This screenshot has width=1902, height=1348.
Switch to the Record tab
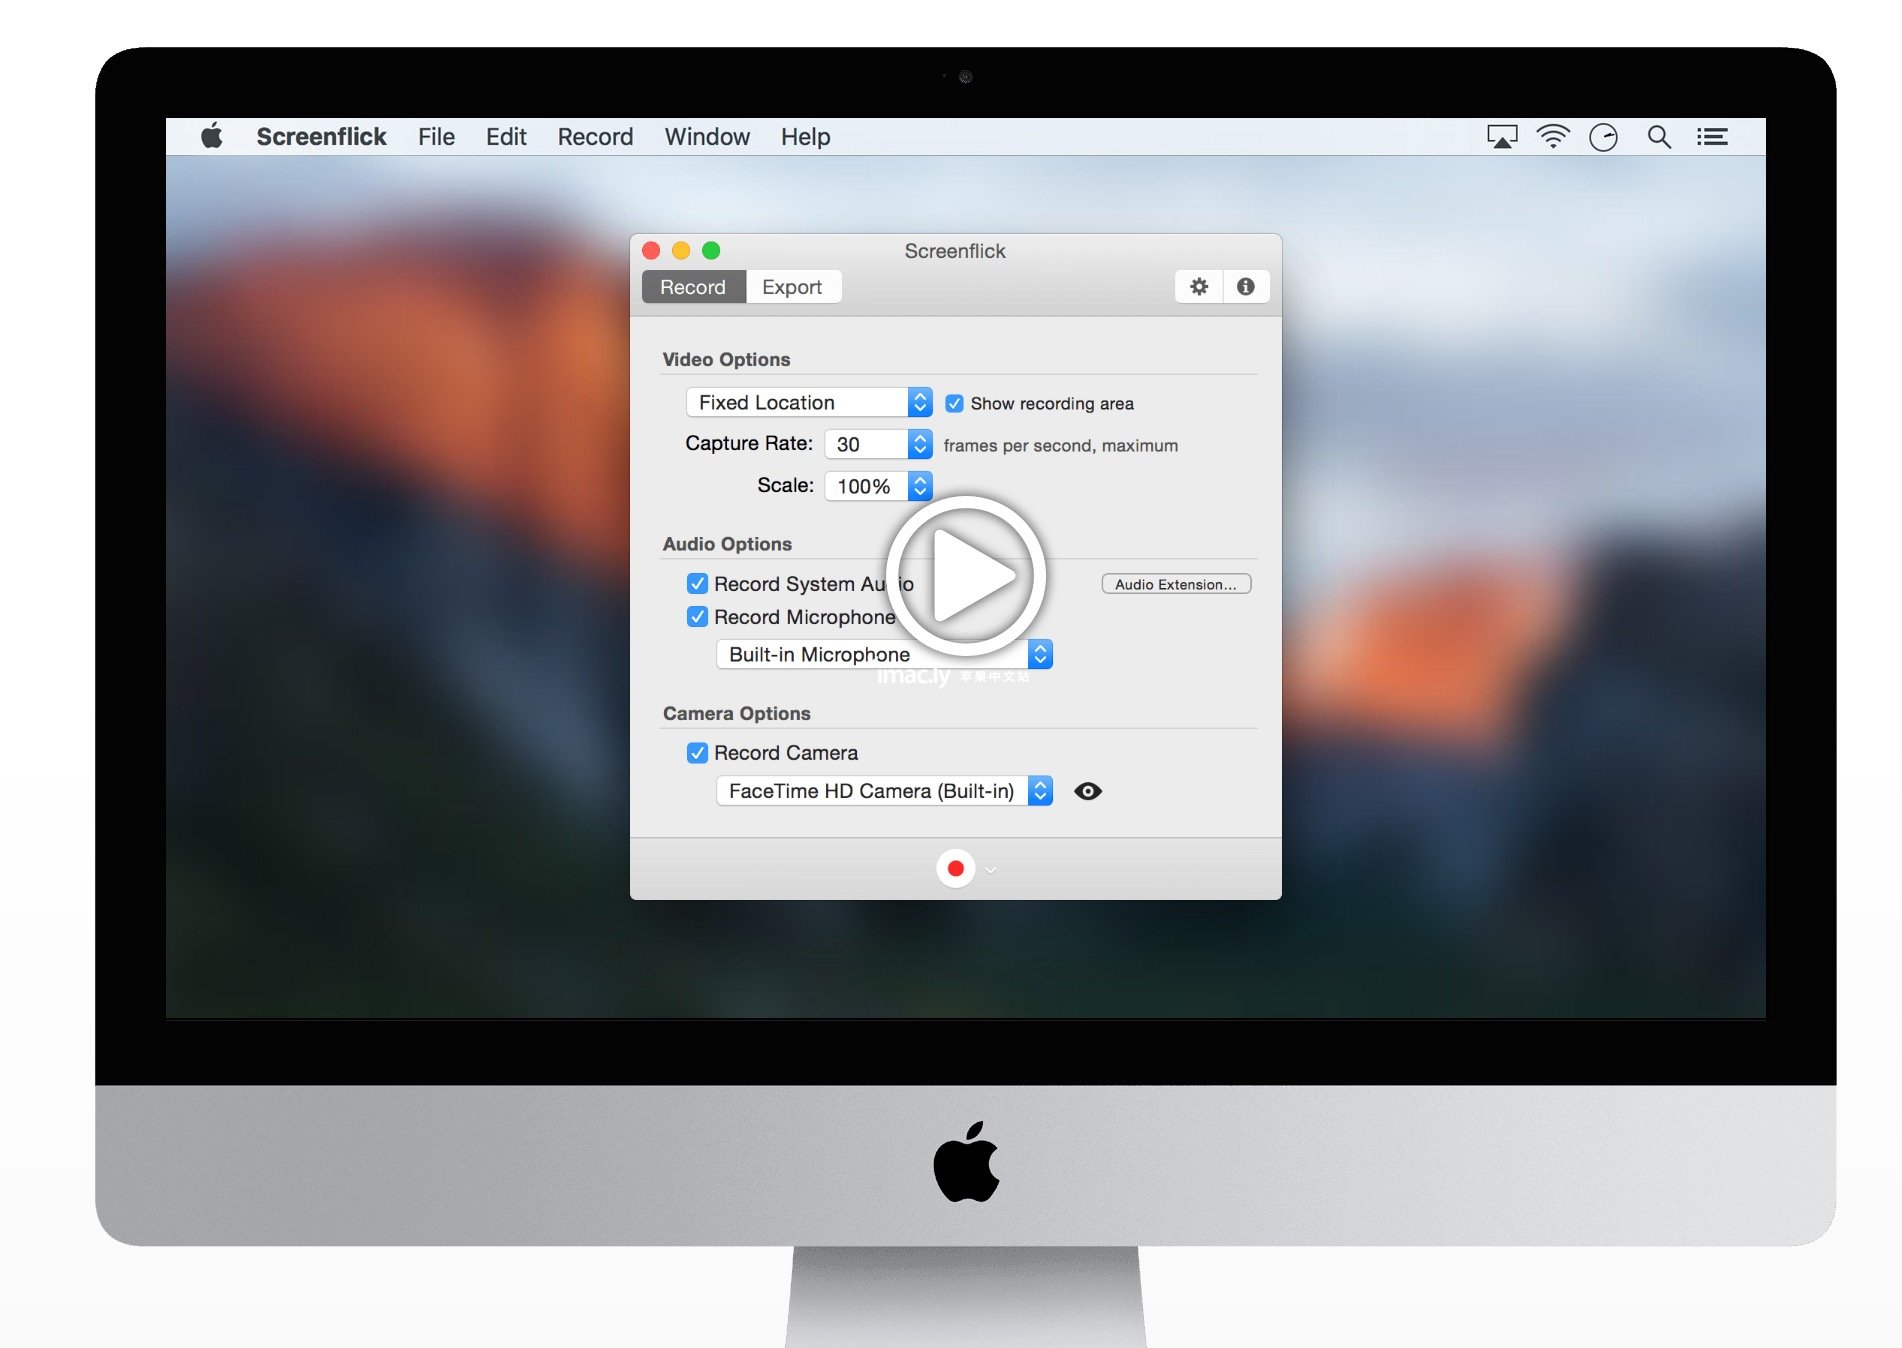click(x=693, y=287)
